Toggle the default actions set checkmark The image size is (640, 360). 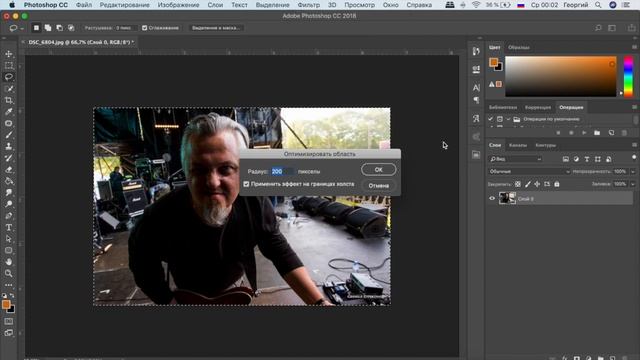491,119
